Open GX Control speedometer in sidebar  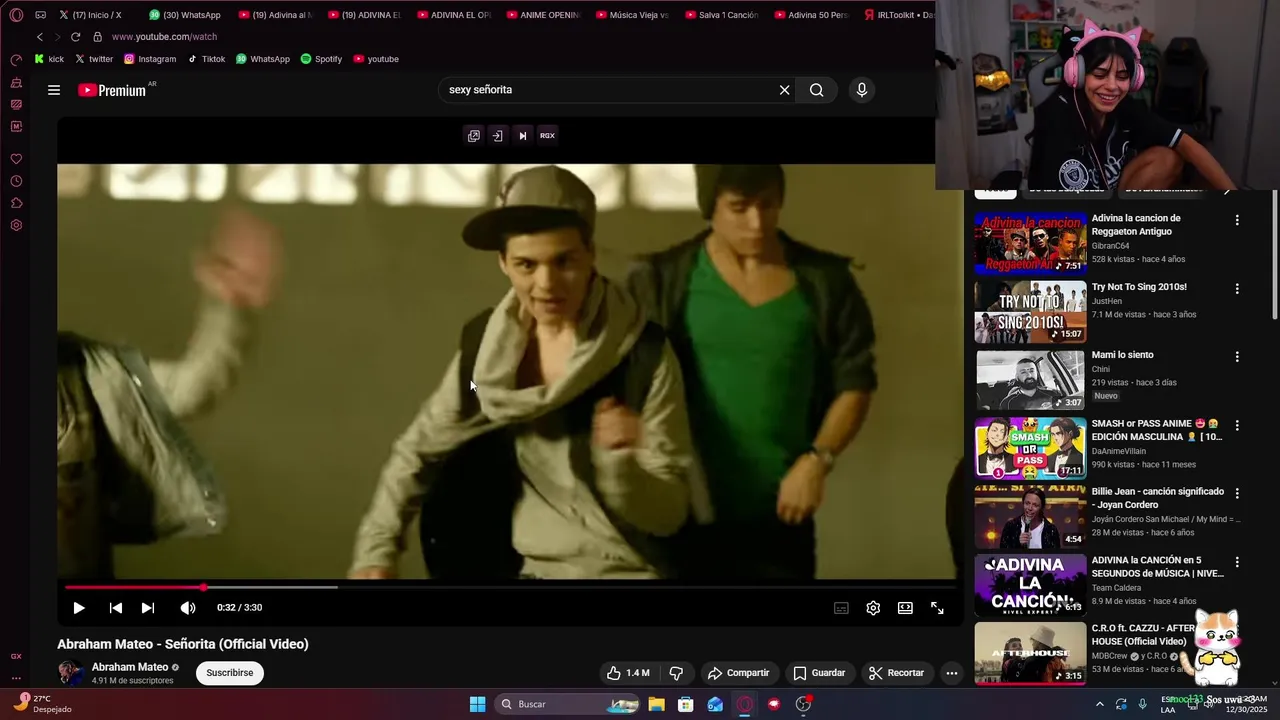(x=16, y=60)
